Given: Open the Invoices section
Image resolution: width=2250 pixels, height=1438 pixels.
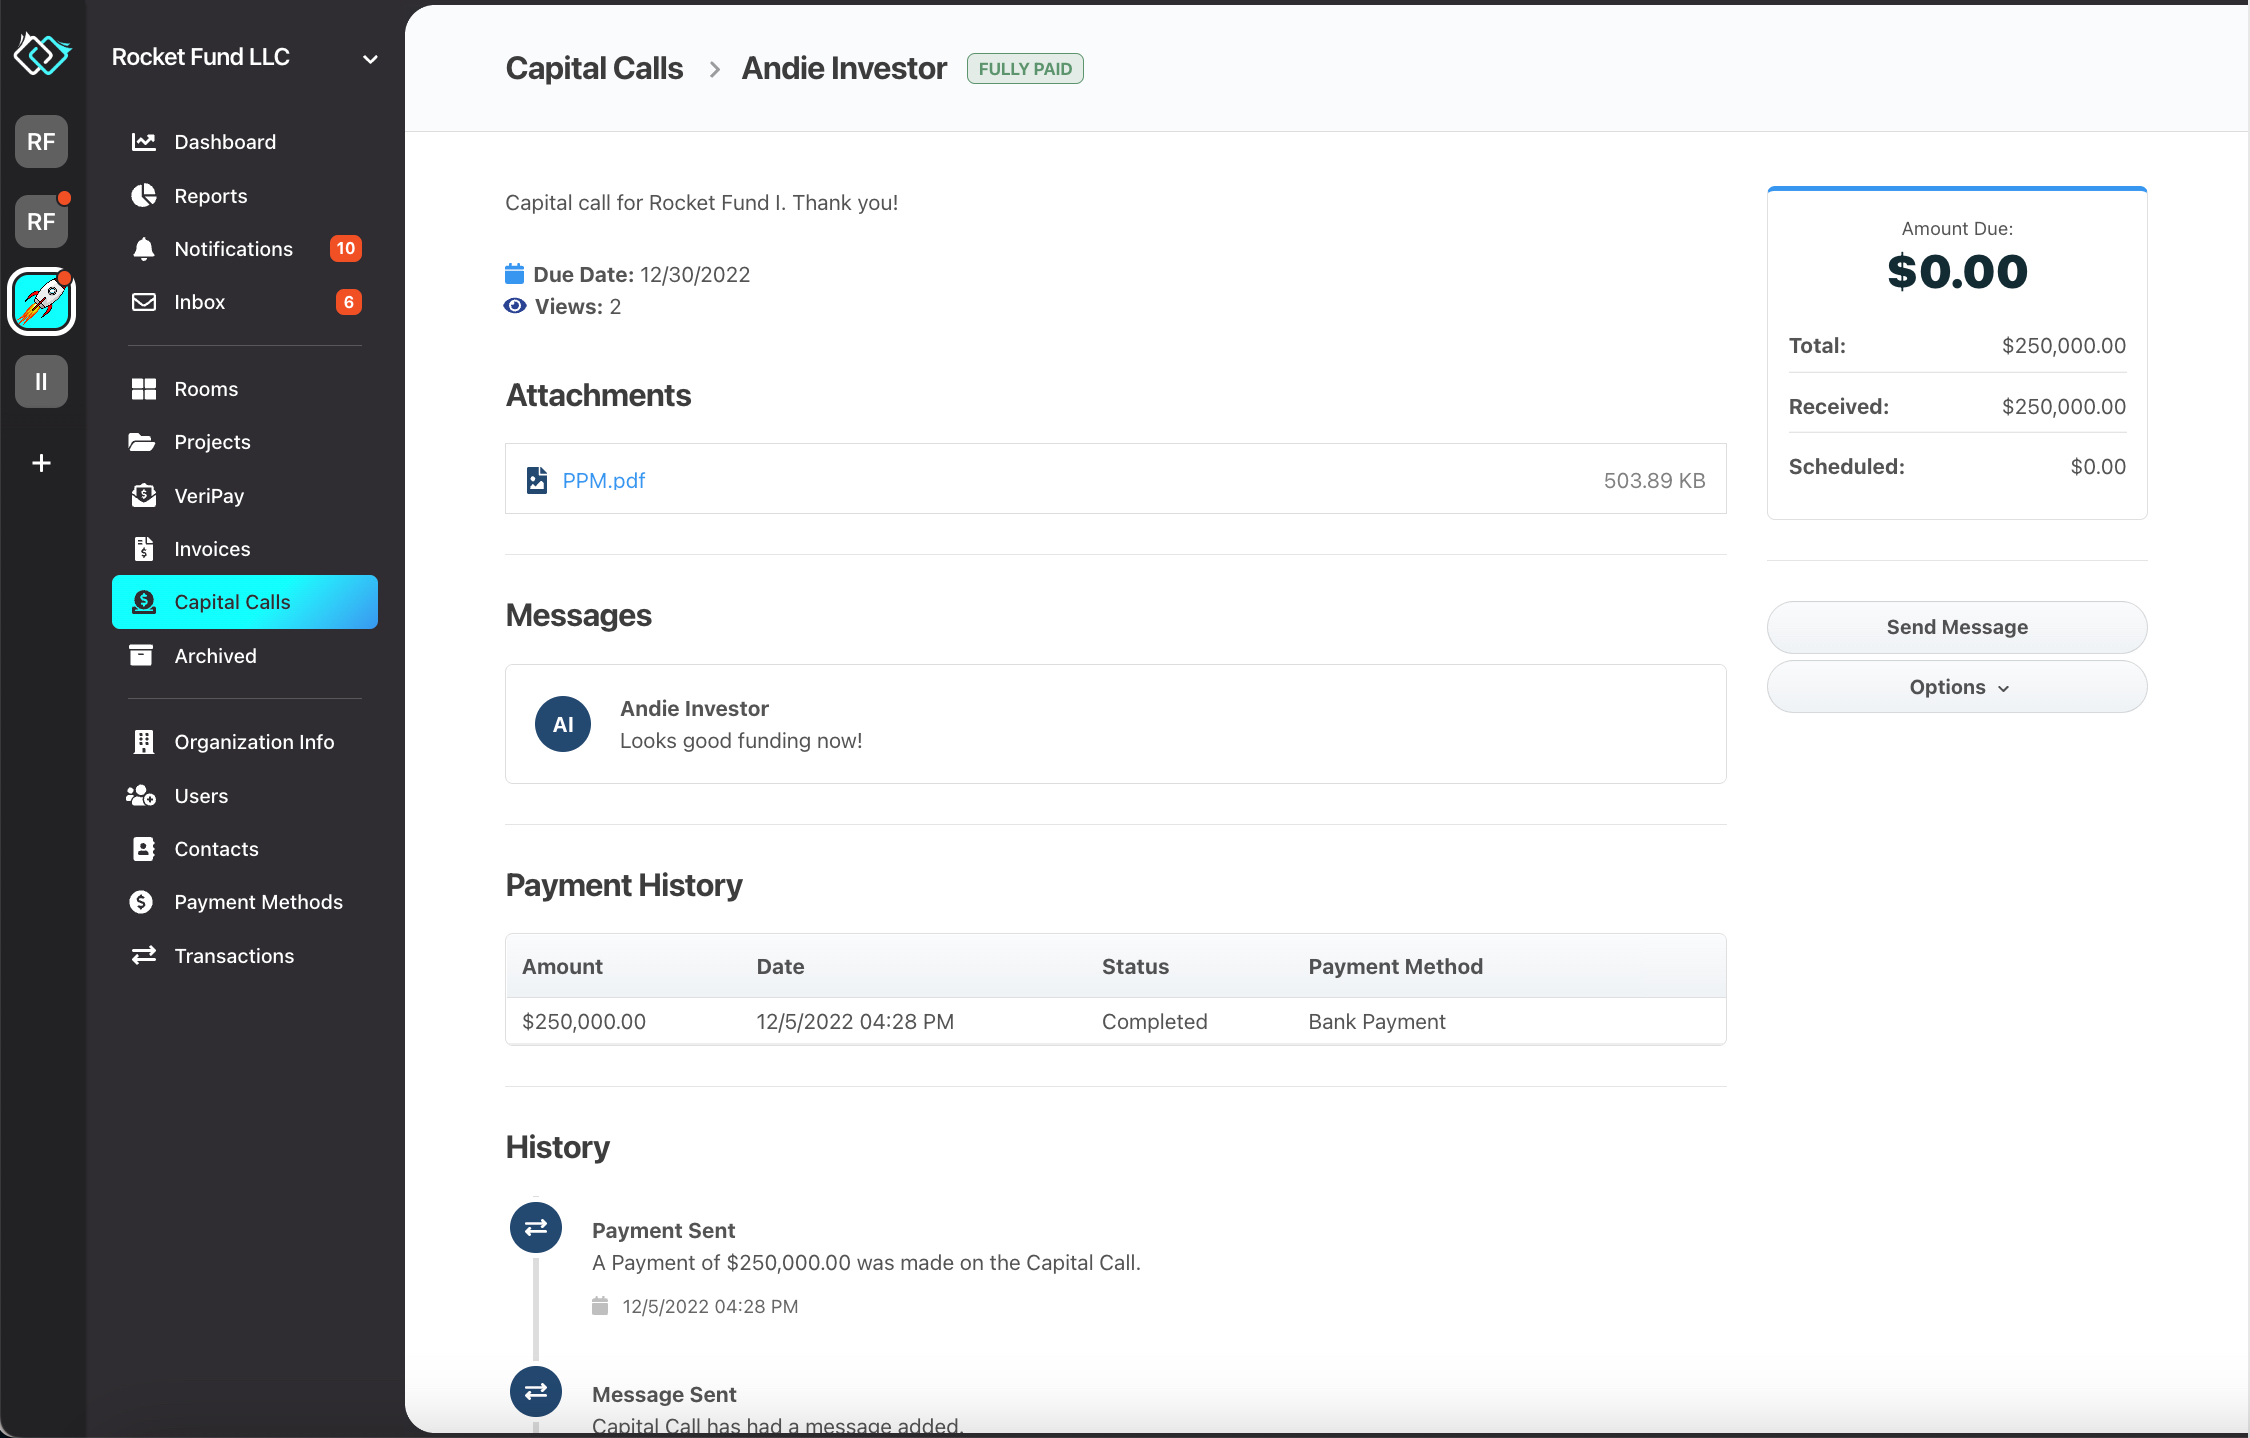Looking at the screenshot, I should point(212,548).
